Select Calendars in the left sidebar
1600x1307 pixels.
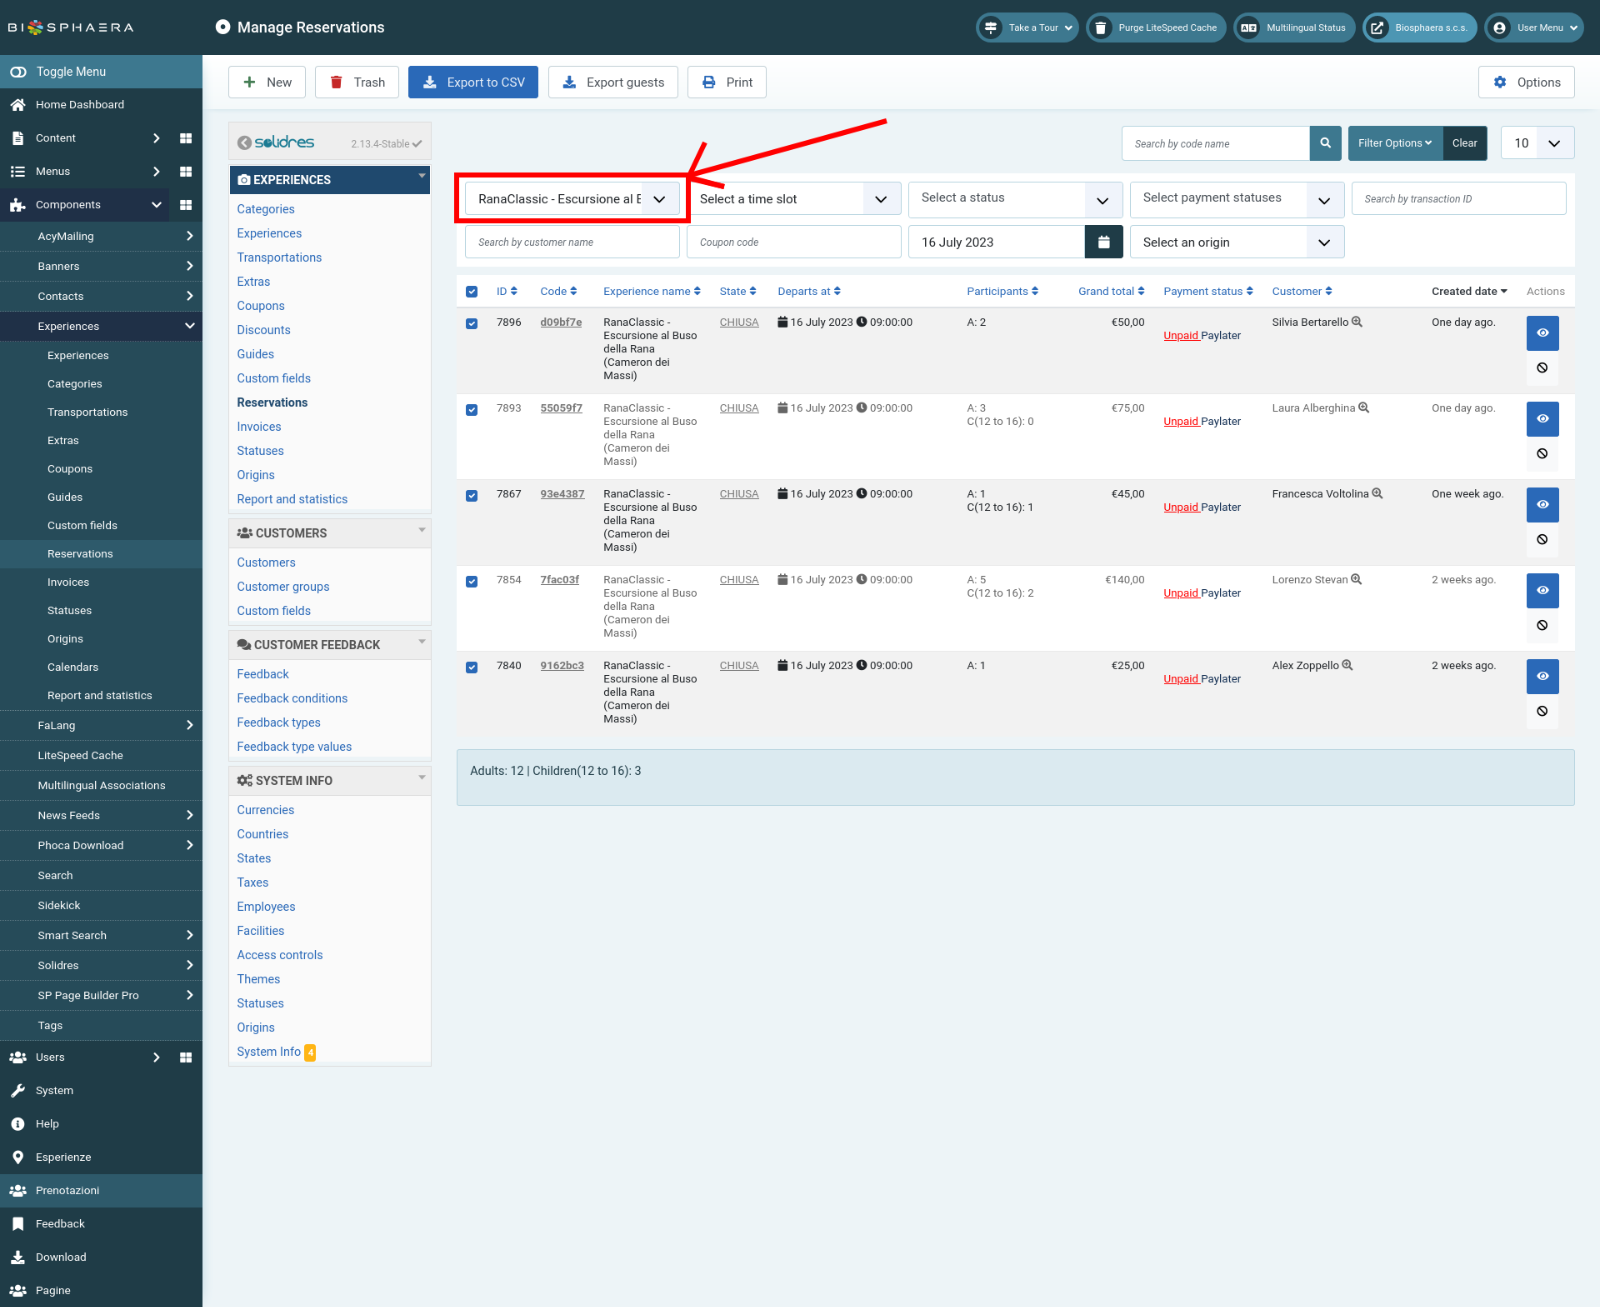click(73, 667)
